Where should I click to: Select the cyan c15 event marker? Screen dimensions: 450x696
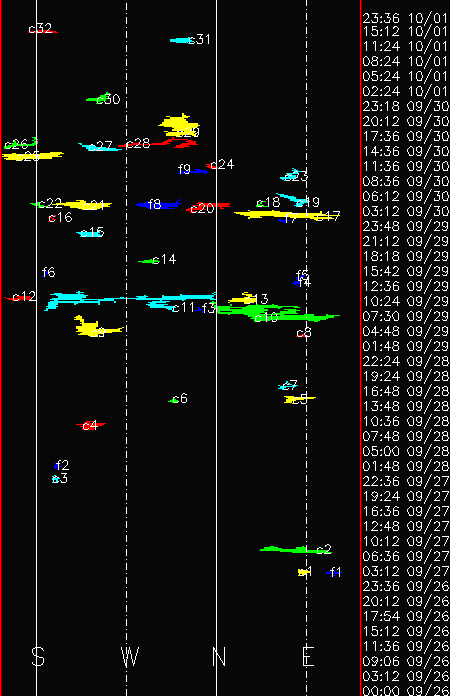91,233
